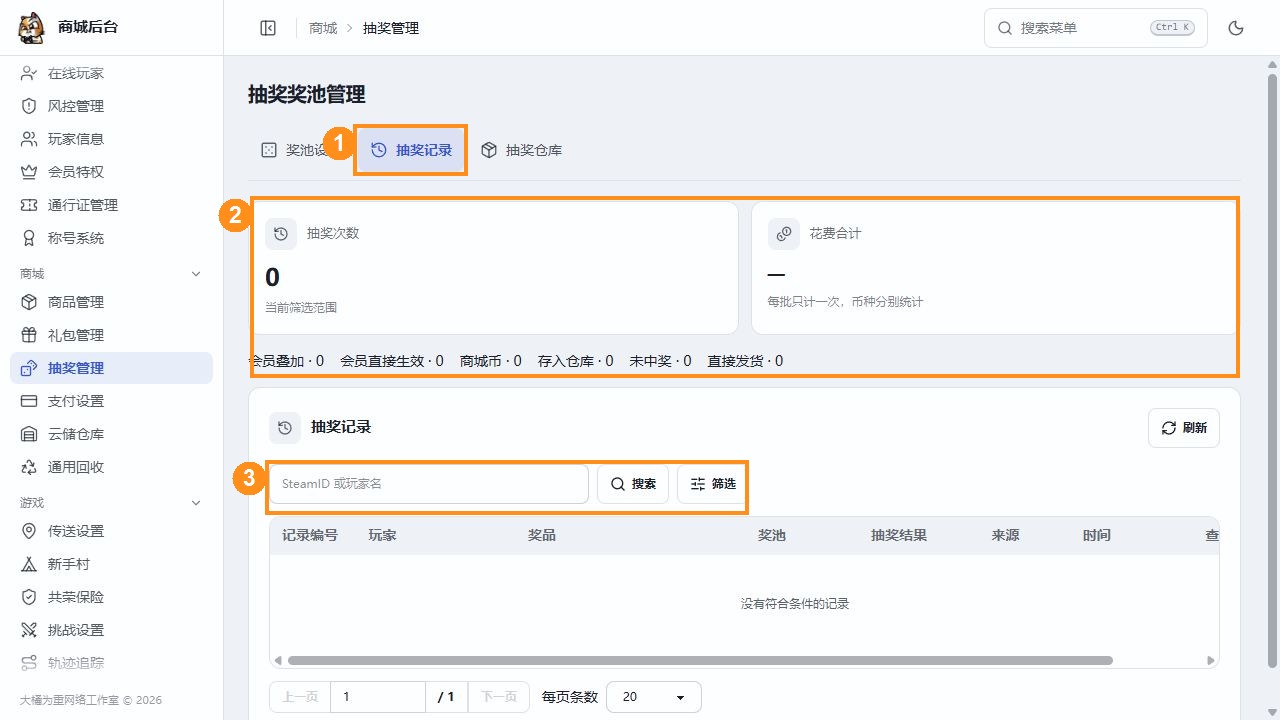
Task: Focus the 搜索菜单 search box
Action: [1096, 28]
